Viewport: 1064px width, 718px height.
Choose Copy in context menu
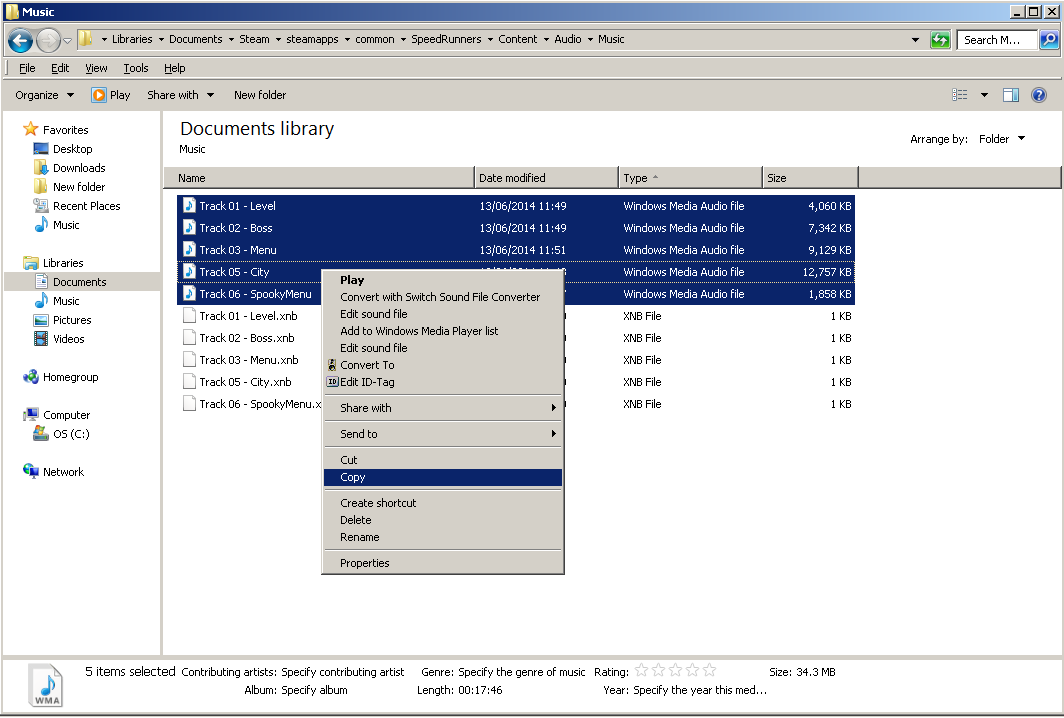tap(442, 477)
